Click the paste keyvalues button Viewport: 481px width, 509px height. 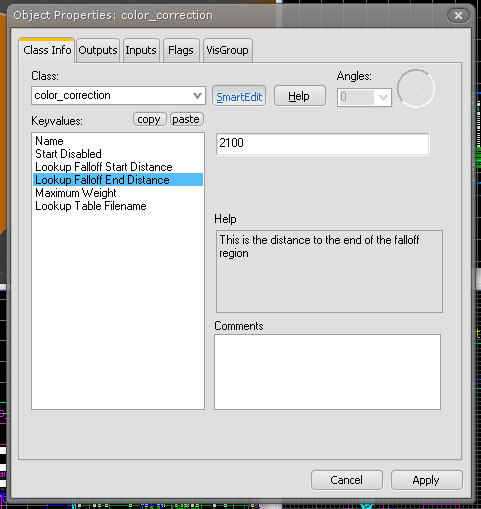click(x=186, y=119)
